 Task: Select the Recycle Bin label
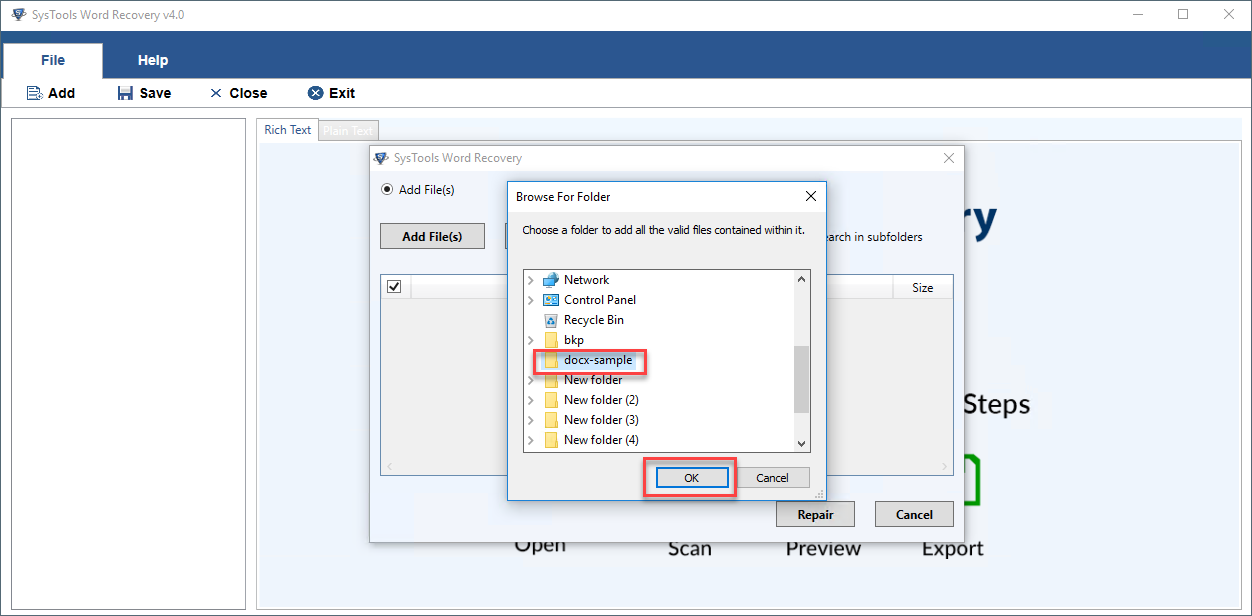click(594, 320)
